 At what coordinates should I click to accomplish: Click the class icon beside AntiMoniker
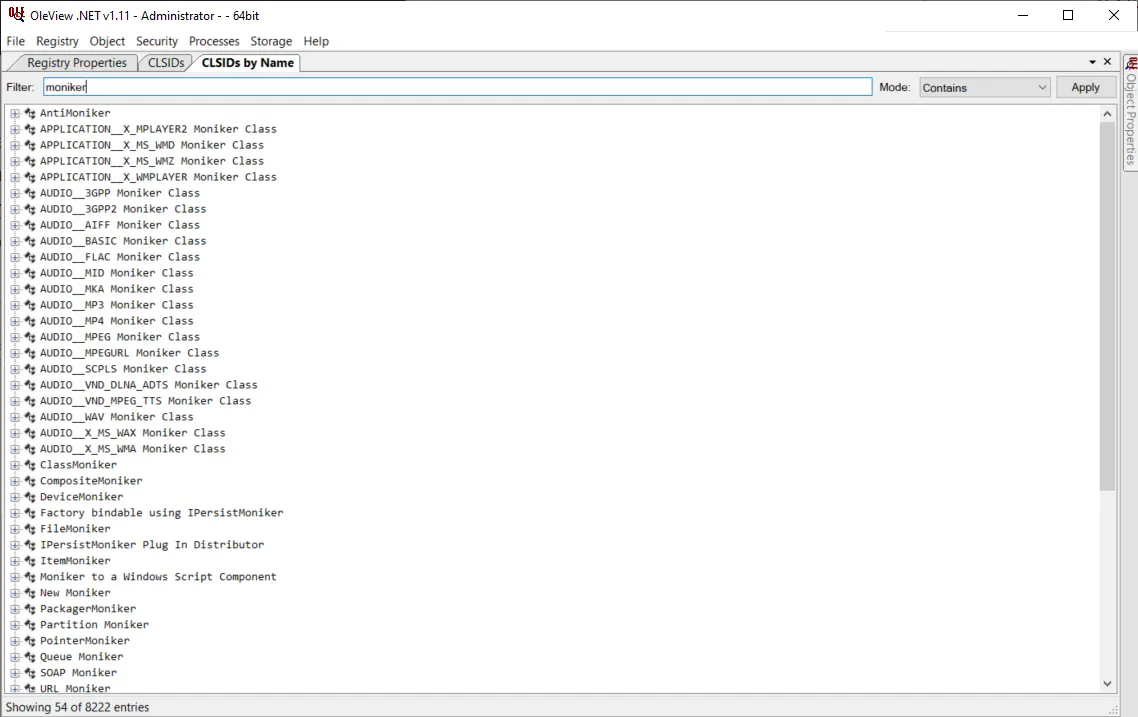(30, 113)
